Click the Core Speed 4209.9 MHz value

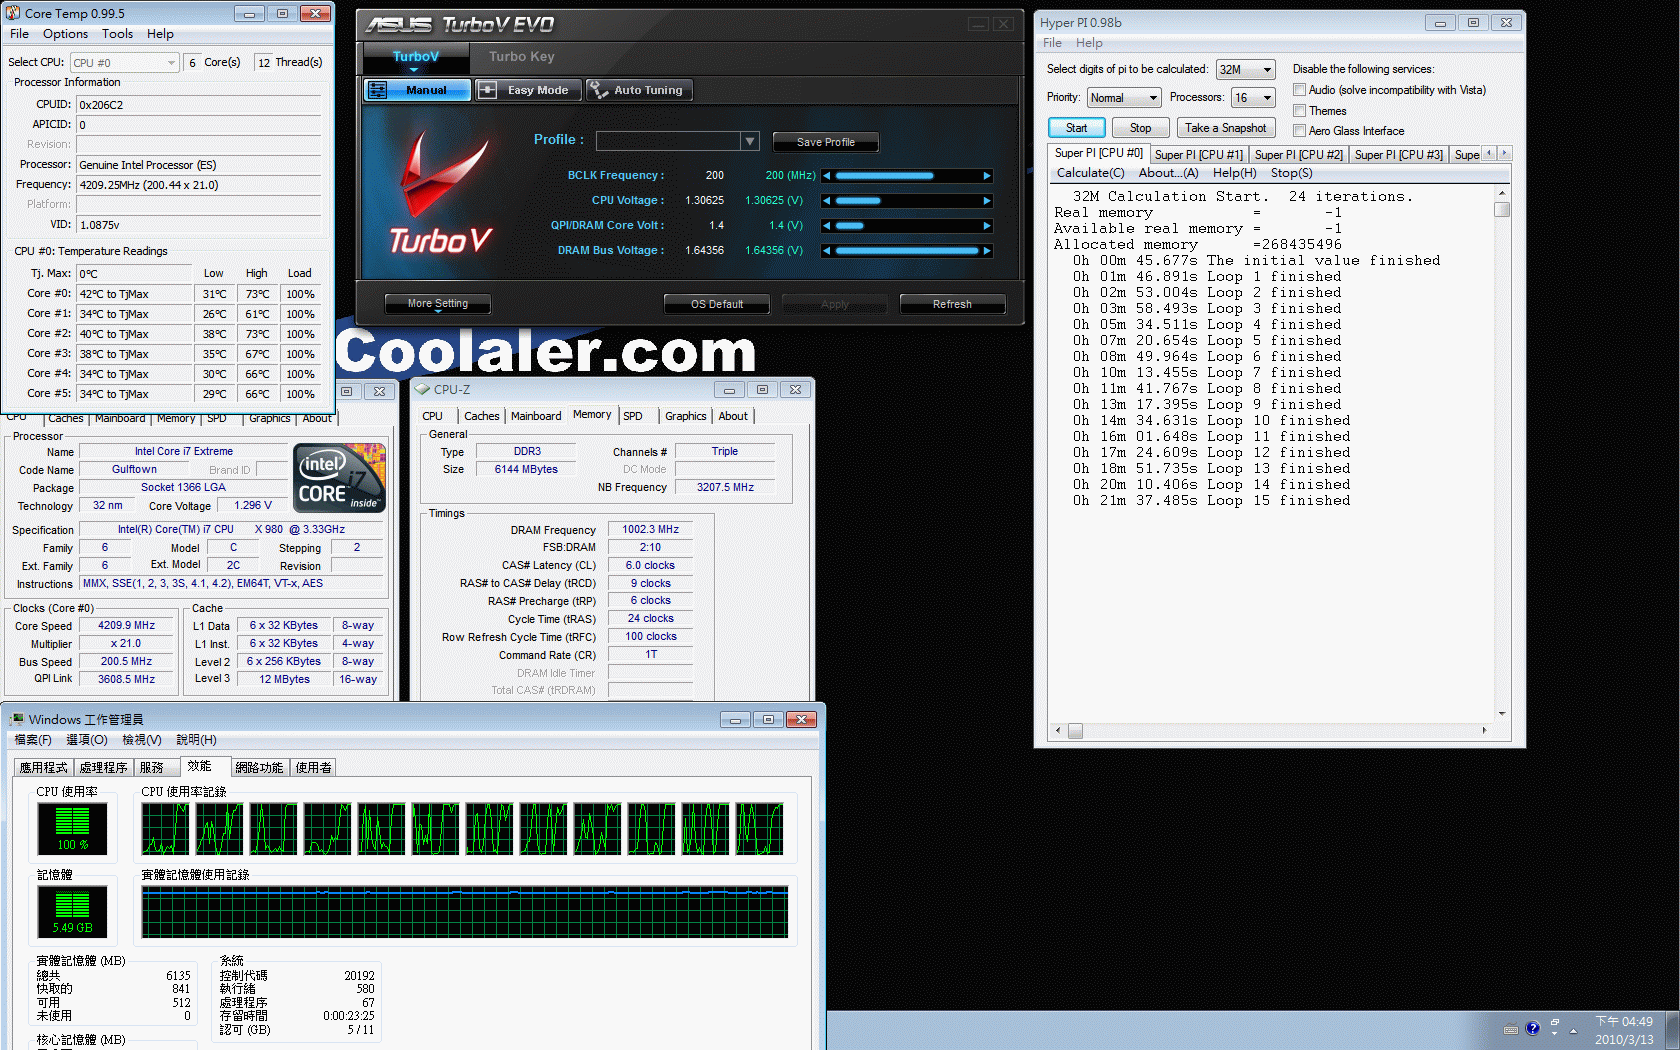[126, 626]
